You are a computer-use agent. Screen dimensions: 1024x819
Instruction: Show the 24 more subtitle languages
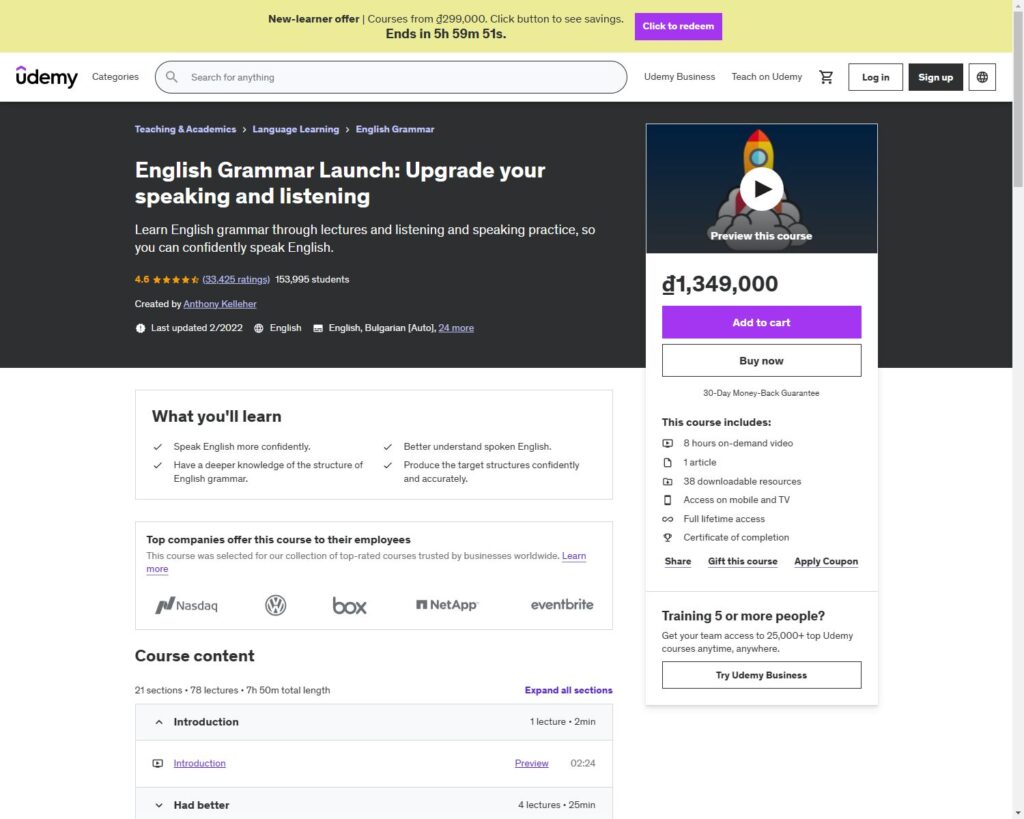pos(456,328)
